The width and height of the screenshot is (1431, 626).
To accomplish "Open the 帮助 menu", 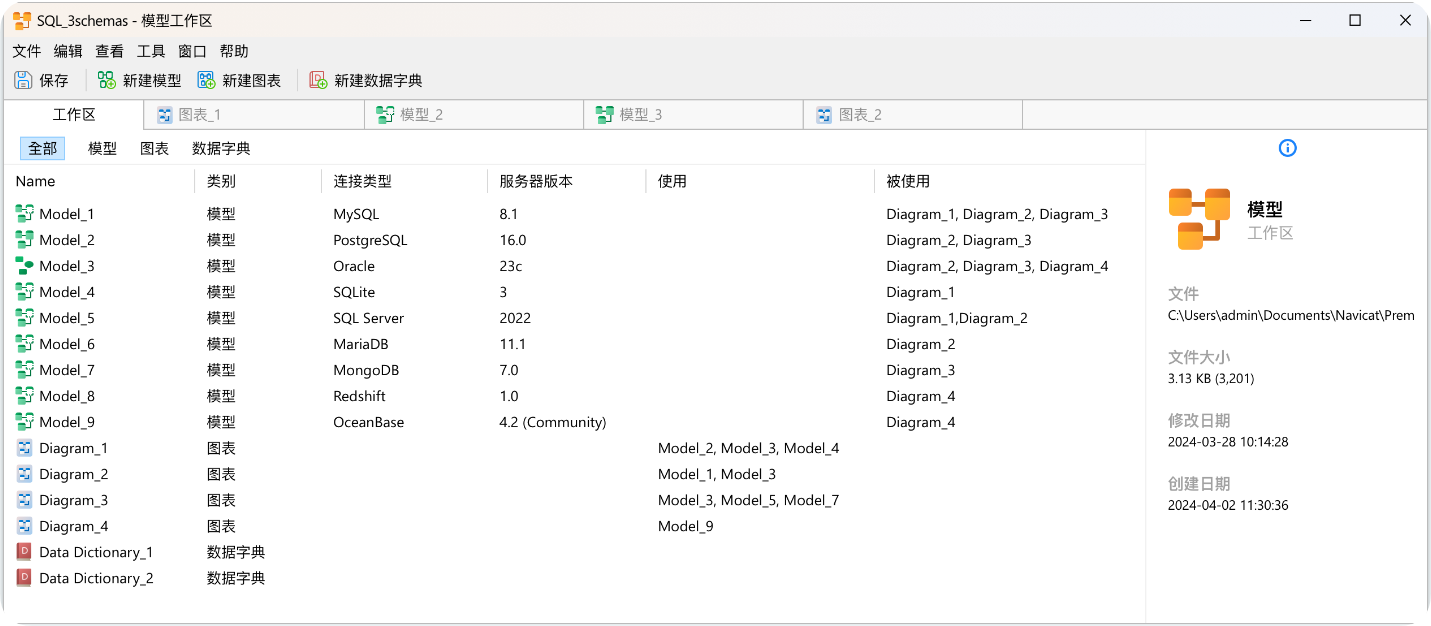I will click(x=234, y=51).
